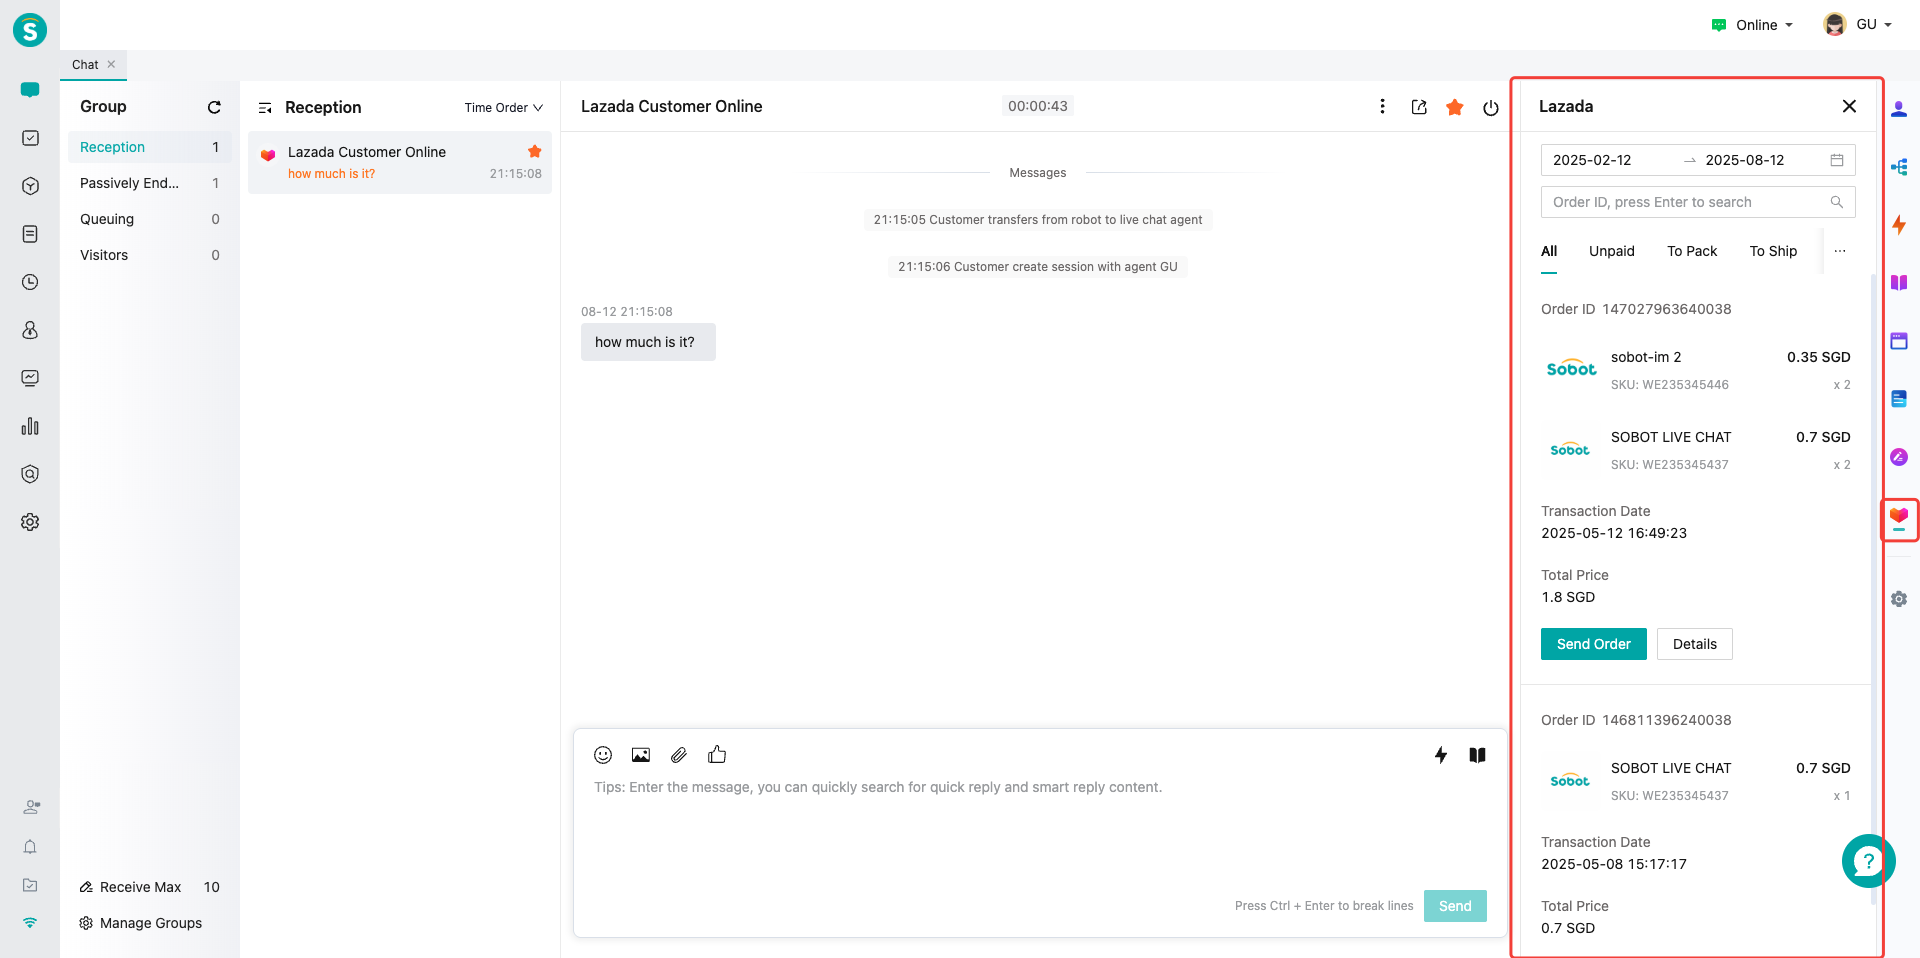Click the emoji picker icon
The width and height of the screenshot is (1920, 958).
(603, 755)
